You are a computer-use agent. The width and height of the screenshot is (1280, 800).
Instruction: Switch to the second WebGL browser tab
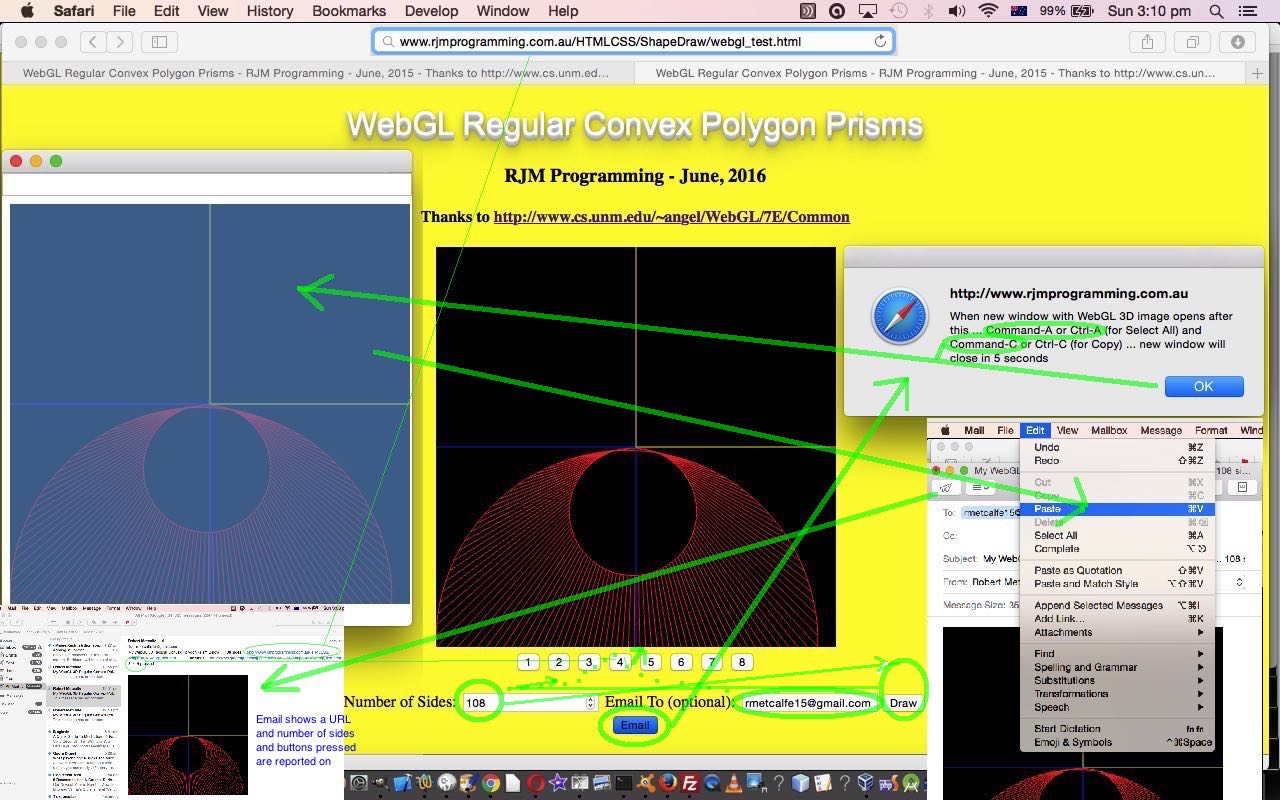click(935, 73)
